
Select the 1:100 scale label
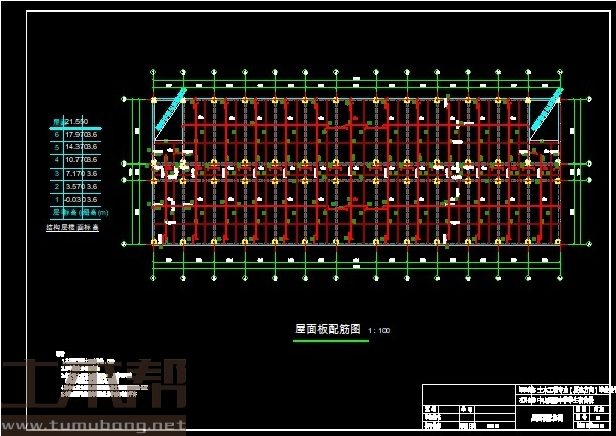[x=379, y=330]
